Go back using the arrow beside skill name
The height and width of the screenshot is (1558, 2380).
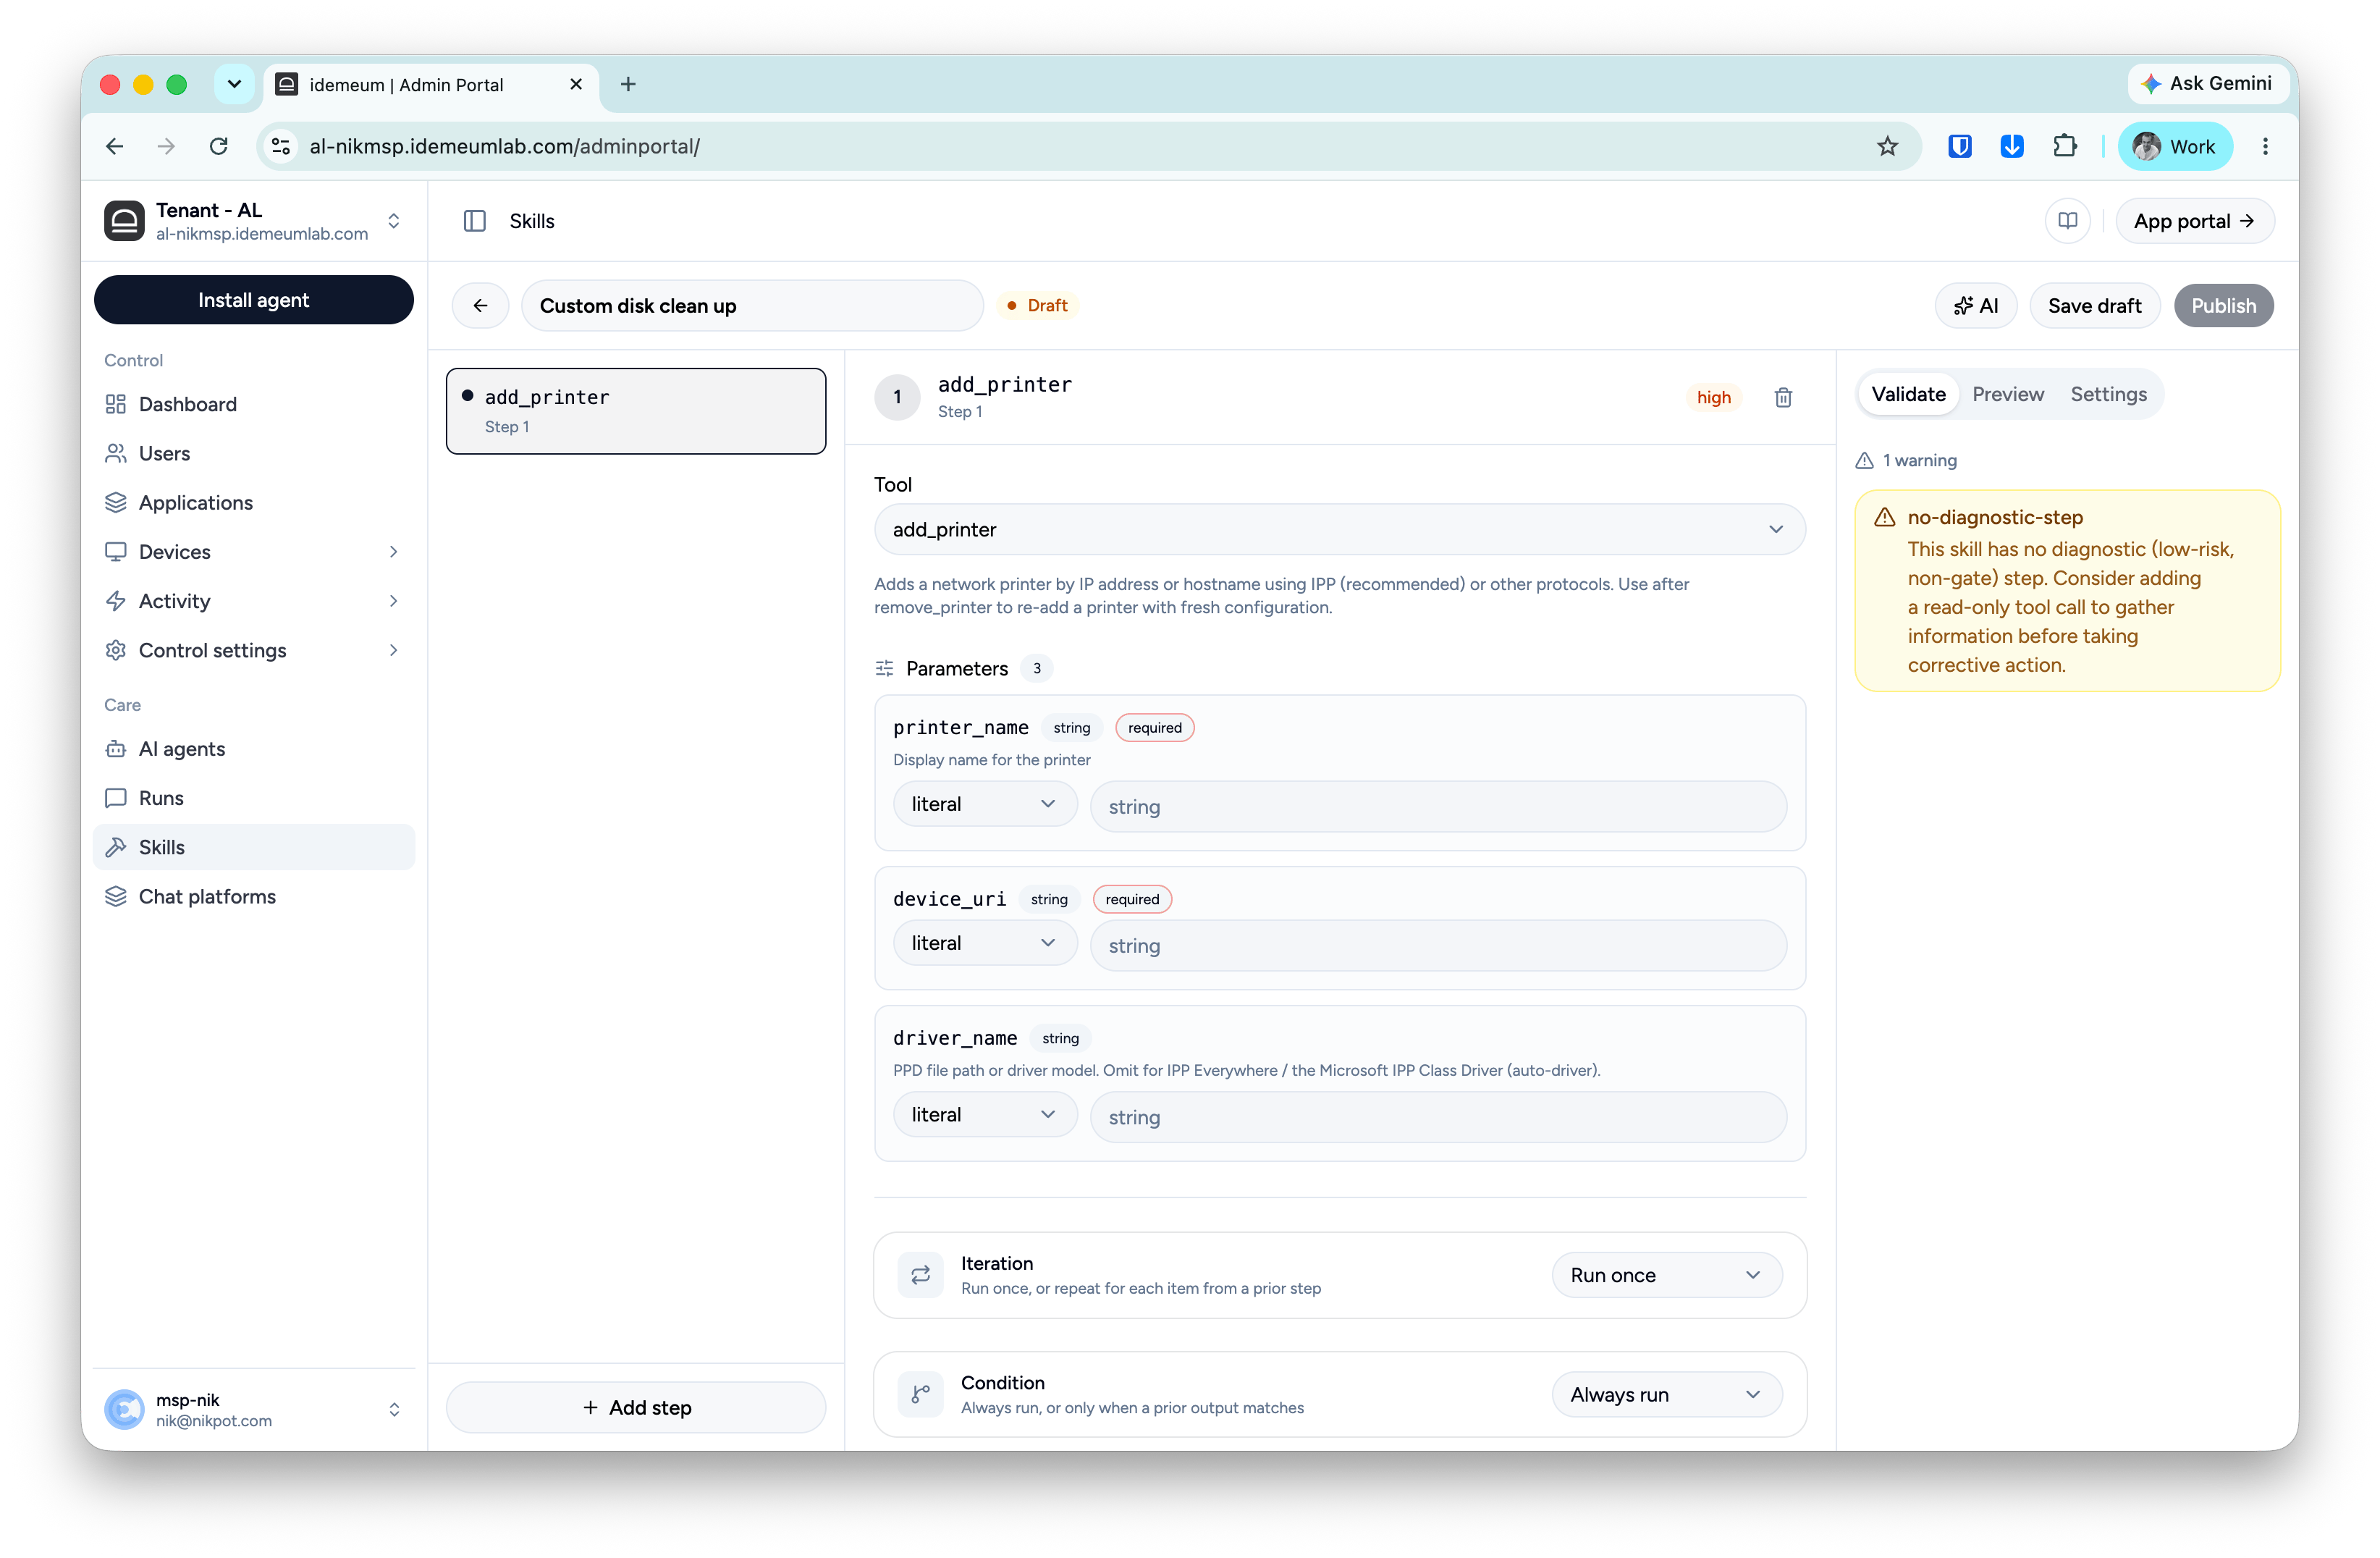pyautogui.click(x=481, y=306)
